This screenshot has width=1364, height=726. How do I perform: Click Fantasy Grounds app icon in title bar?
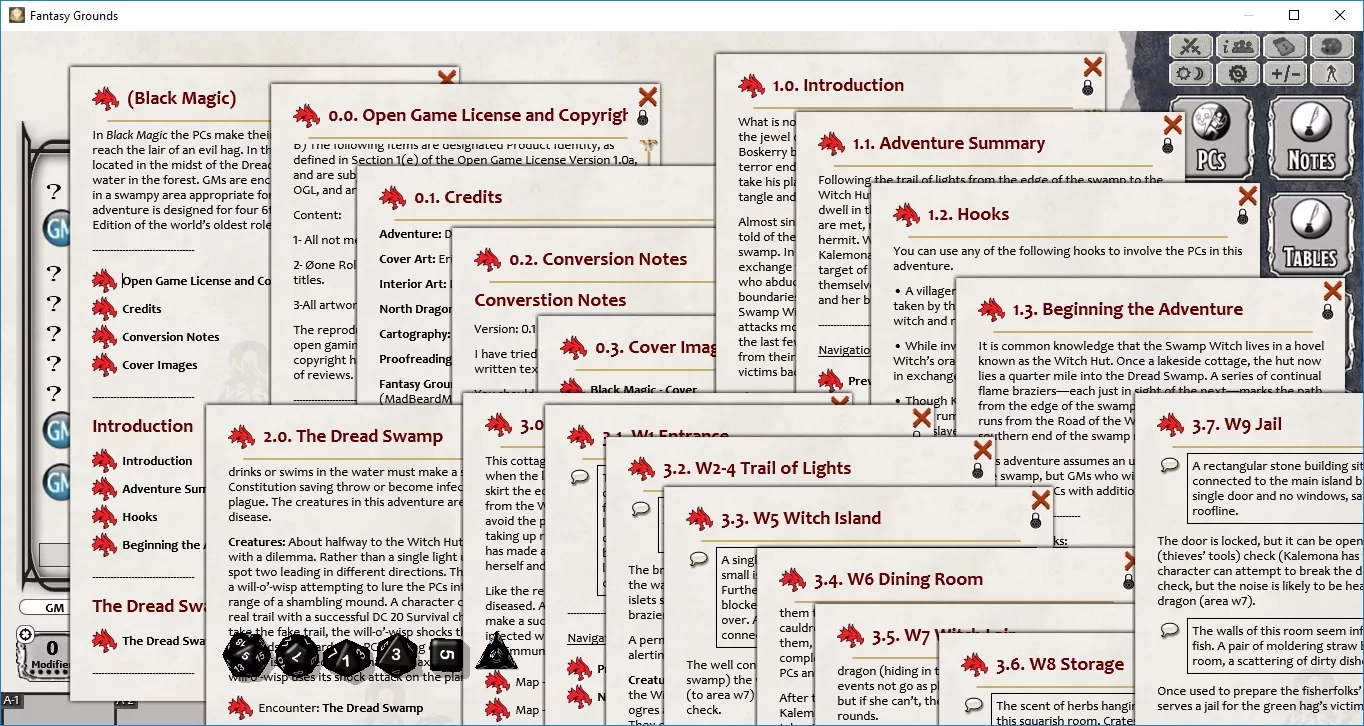pyautogui.click(x=16, y=15)
